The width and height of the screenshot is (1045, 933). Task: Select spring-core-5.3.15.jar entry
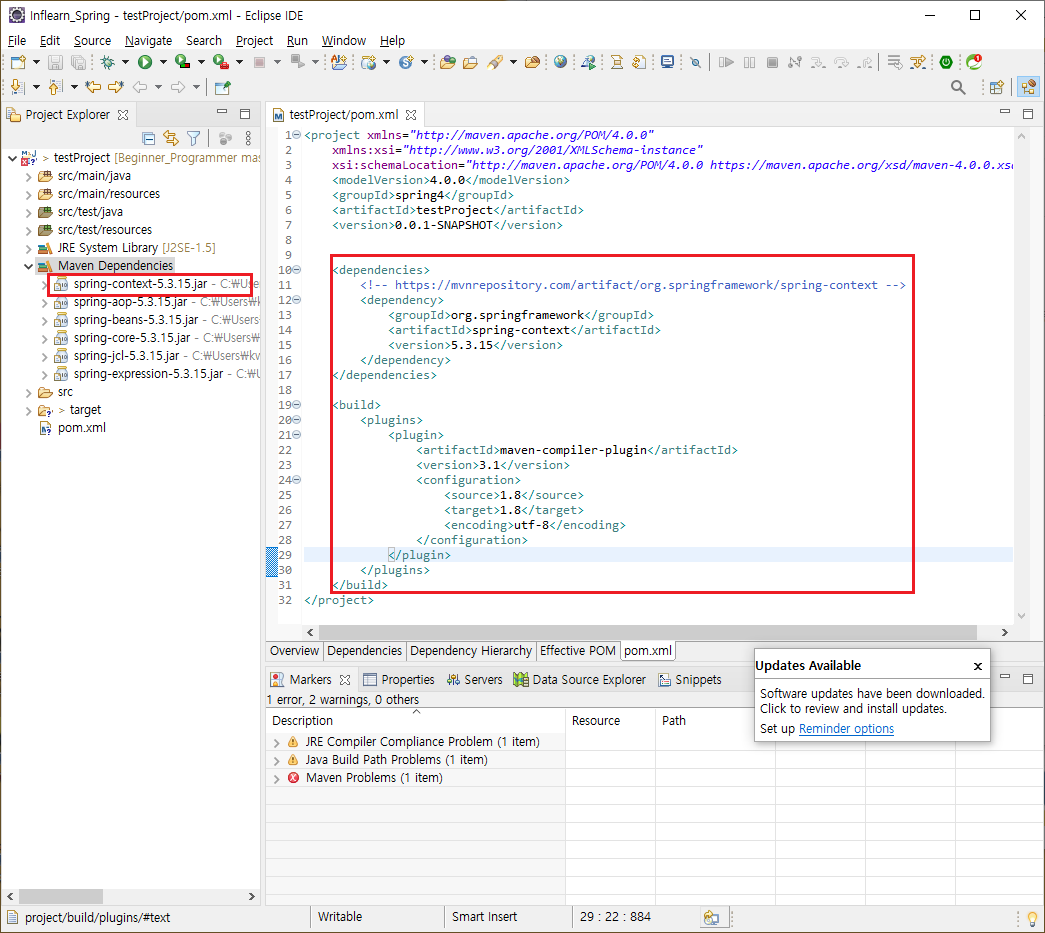(131, 339)
